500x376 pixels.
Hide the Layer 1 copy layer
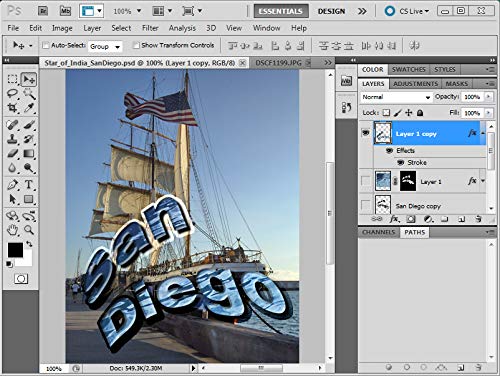[366, 133]
